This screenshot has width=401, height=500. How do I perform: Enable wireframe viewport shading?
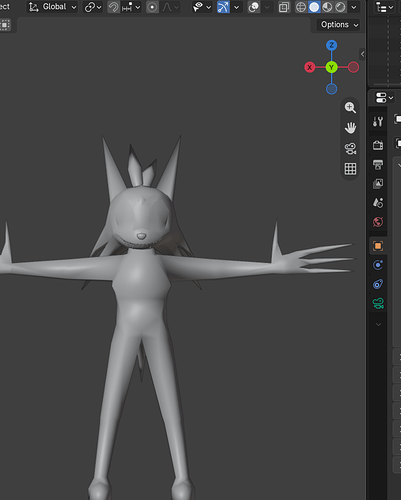pos(301,7)
